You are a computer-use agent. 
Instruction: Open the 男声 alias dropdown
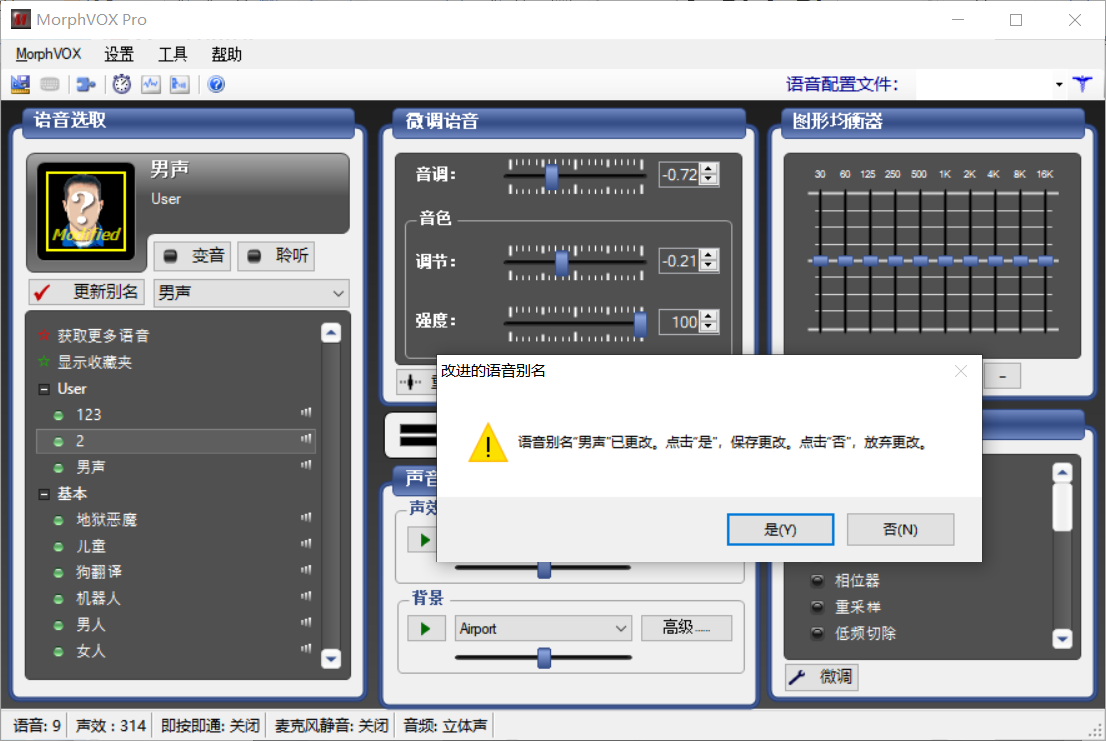(x=339, y=293)
